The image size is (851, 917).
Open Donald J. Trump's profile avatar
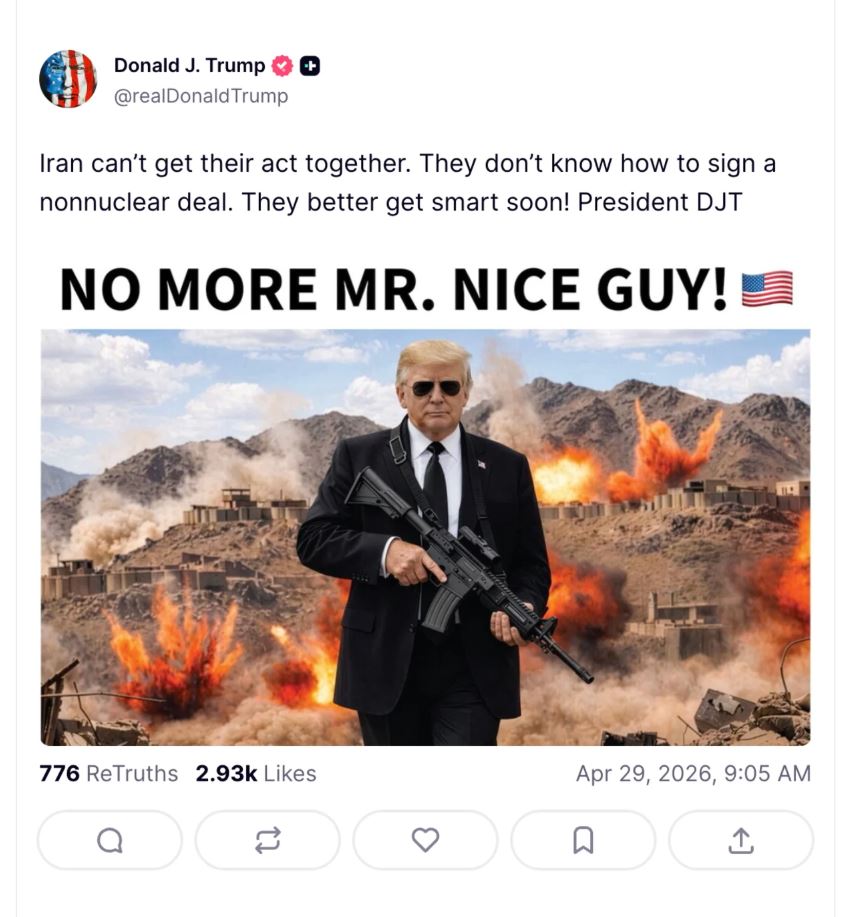[x=68, y=79]
